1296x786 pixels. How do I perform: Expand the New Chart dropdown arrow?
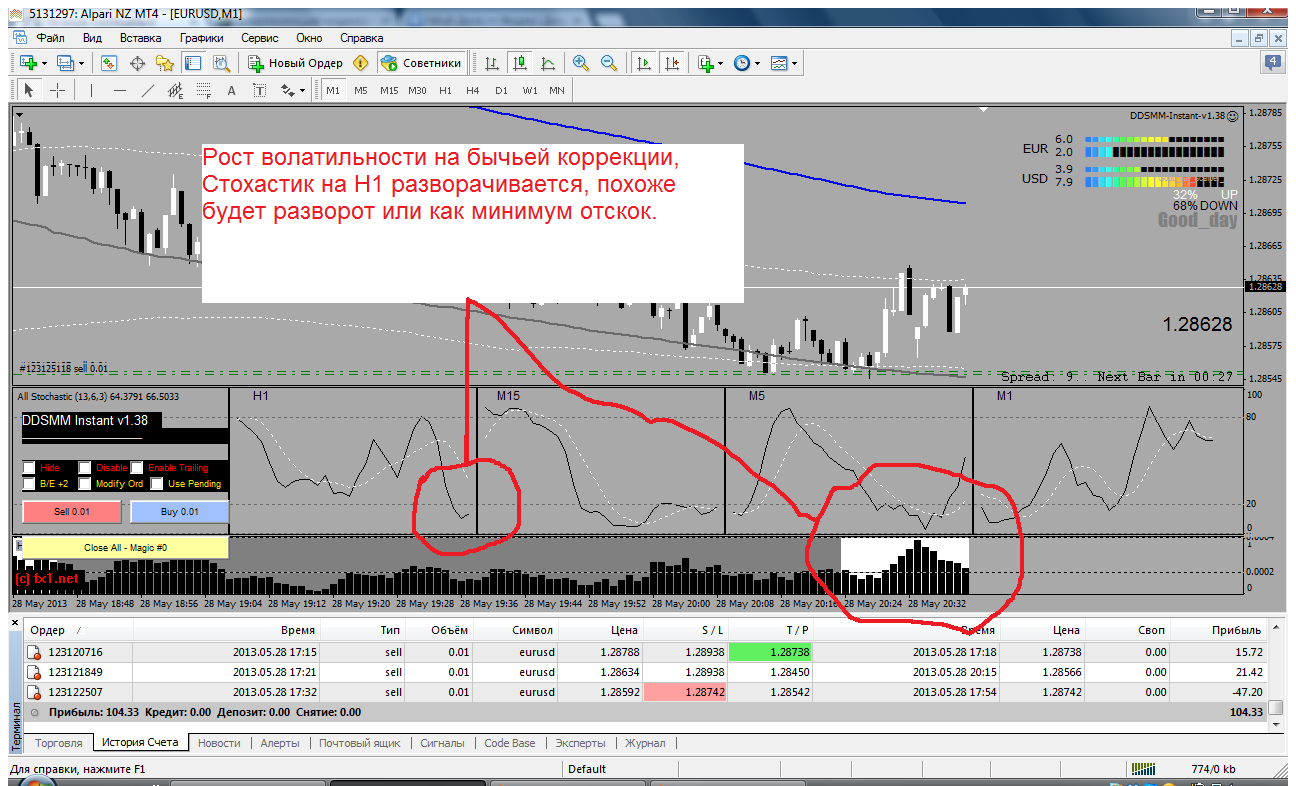pyautogui.click(x=45, y=64)
